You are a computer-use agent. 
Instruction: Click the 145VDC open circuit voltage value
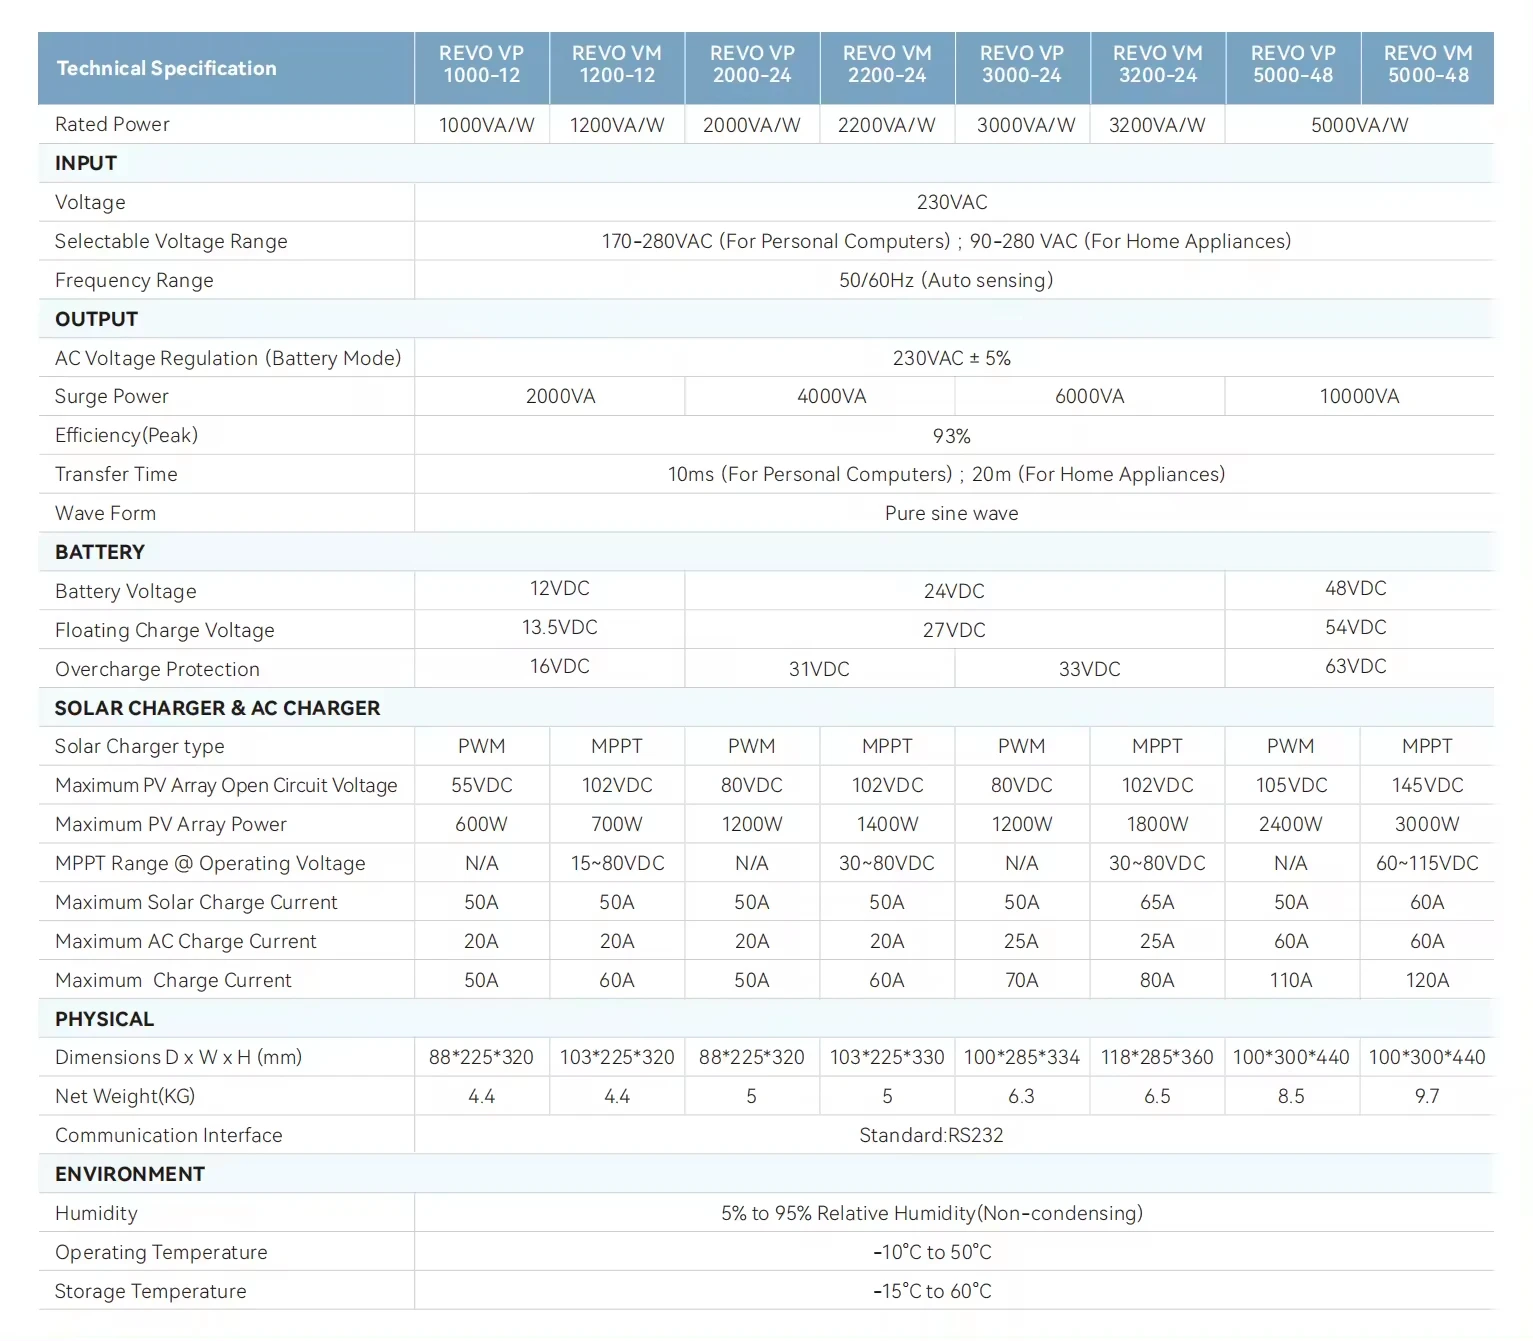coord(1428,785)
